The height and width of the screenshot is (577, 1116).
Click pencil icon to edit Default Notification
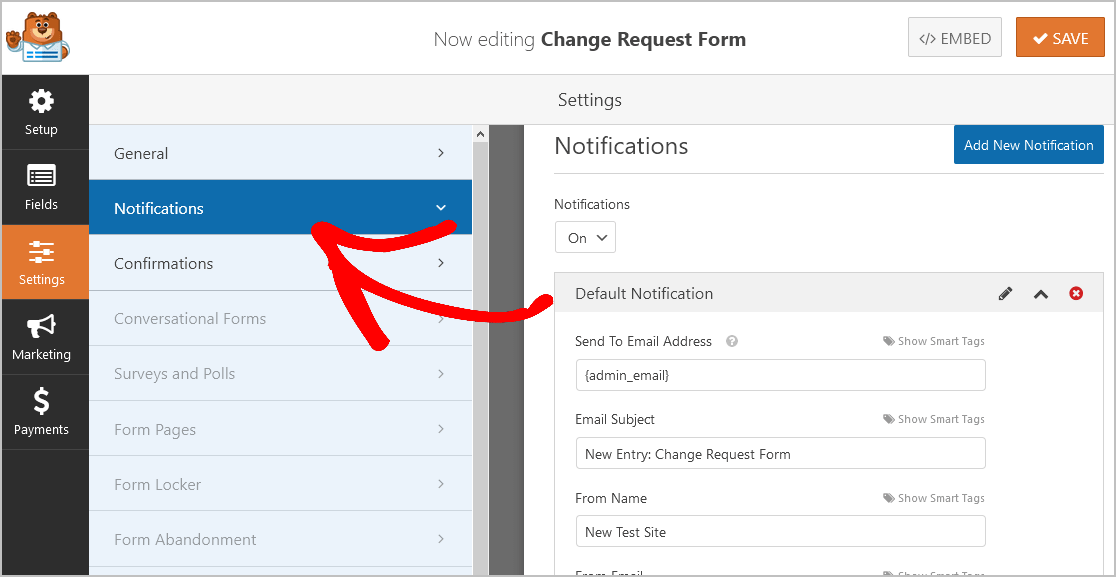(1005, 294)
